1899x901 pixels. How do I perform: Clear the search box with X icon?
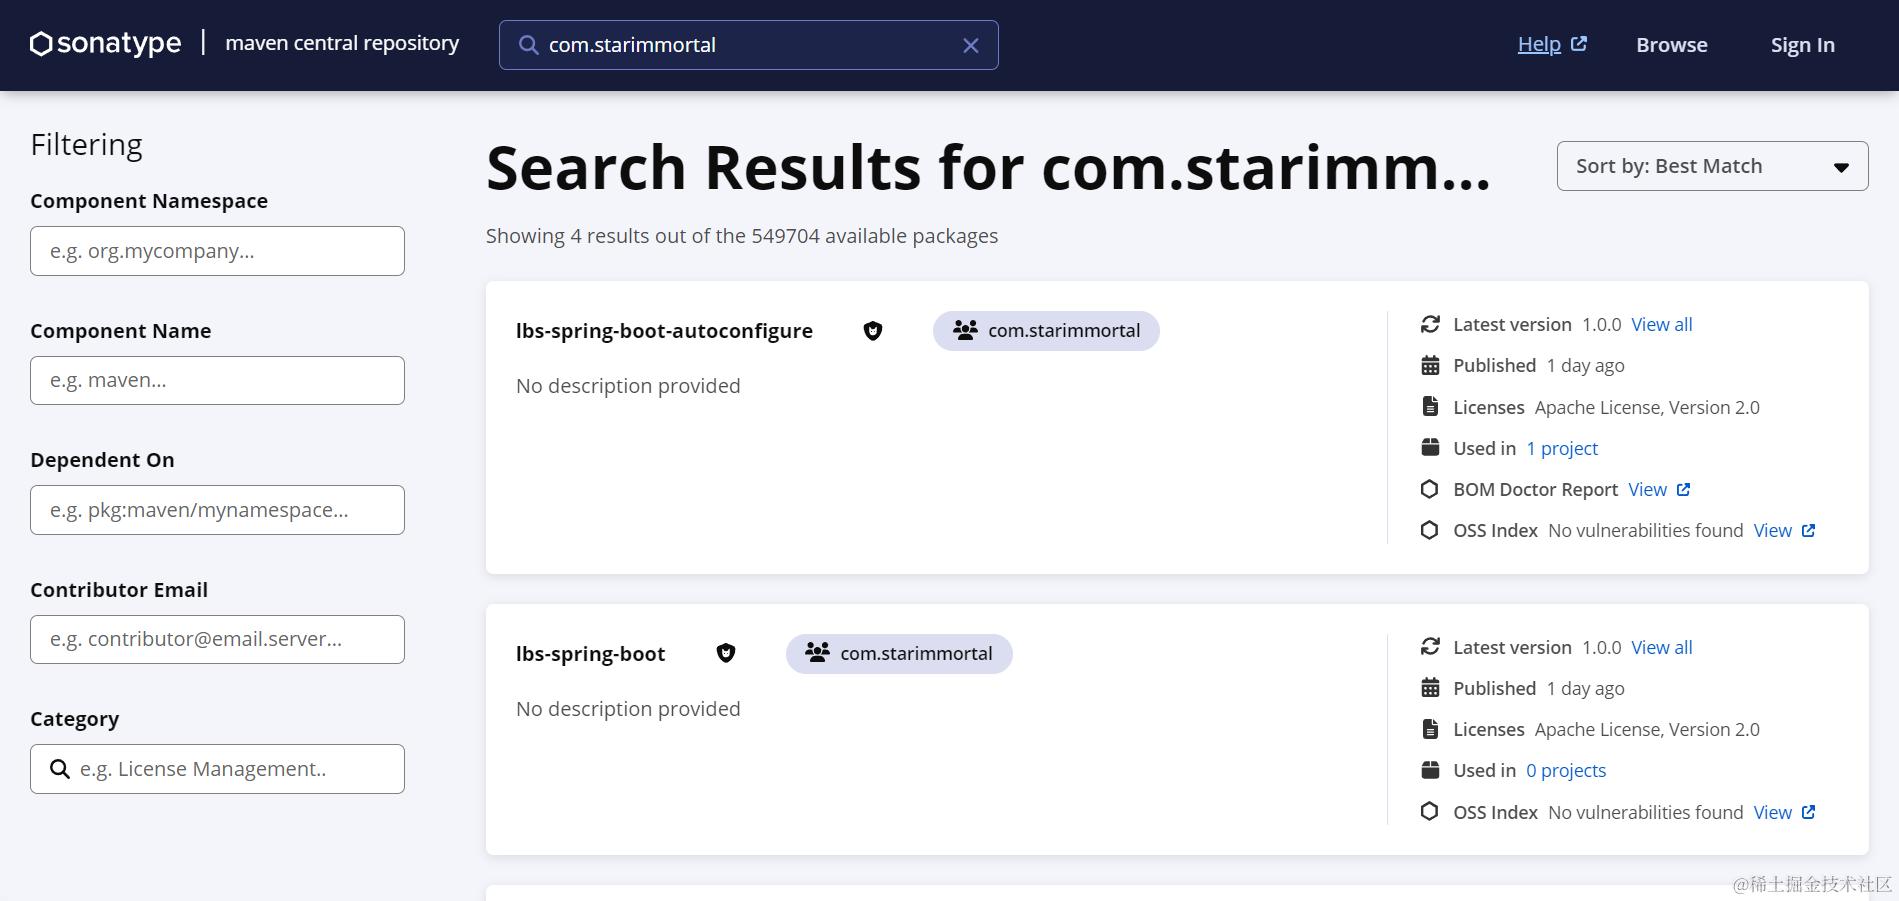coord(970,45)
